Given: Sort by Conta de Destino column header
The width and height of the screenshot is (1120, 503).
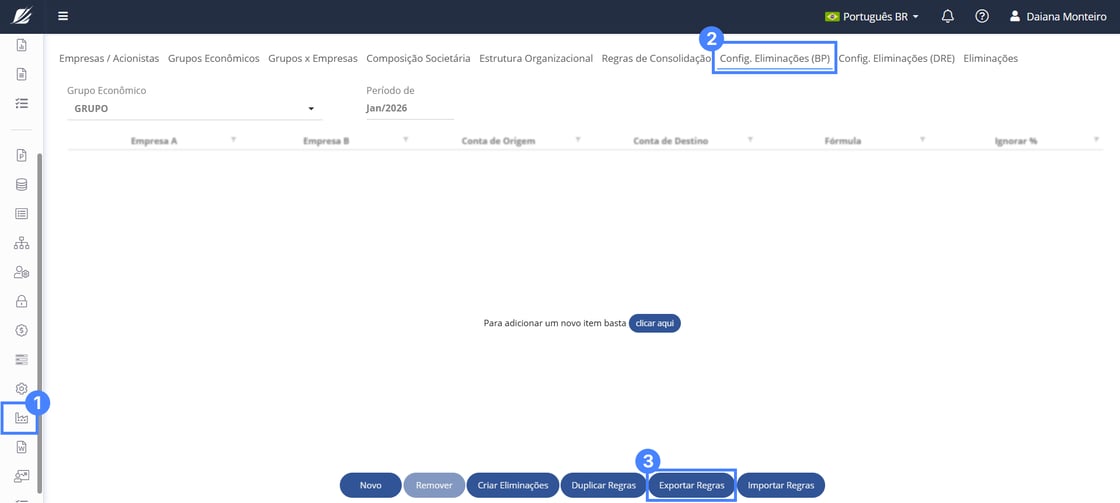Looking at the screenshot, I should [671, 141].
